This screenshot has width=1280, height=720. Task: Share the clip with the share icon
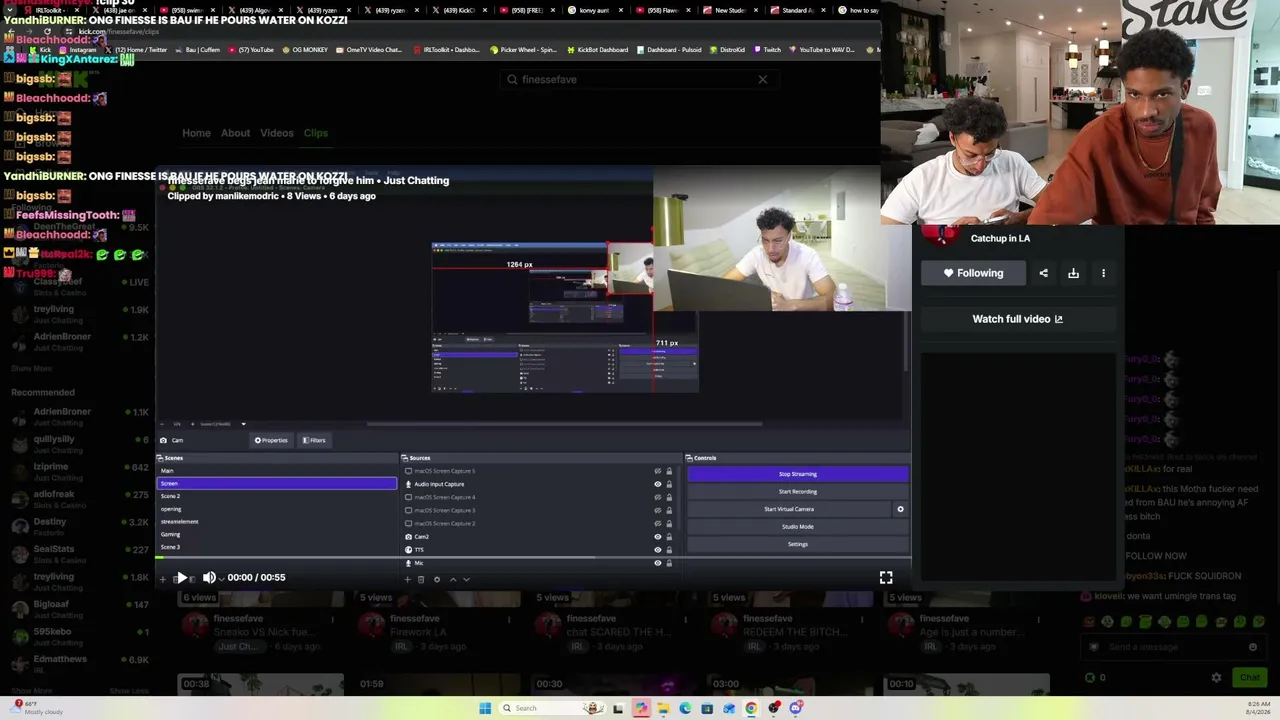[x=1043, y=273]
